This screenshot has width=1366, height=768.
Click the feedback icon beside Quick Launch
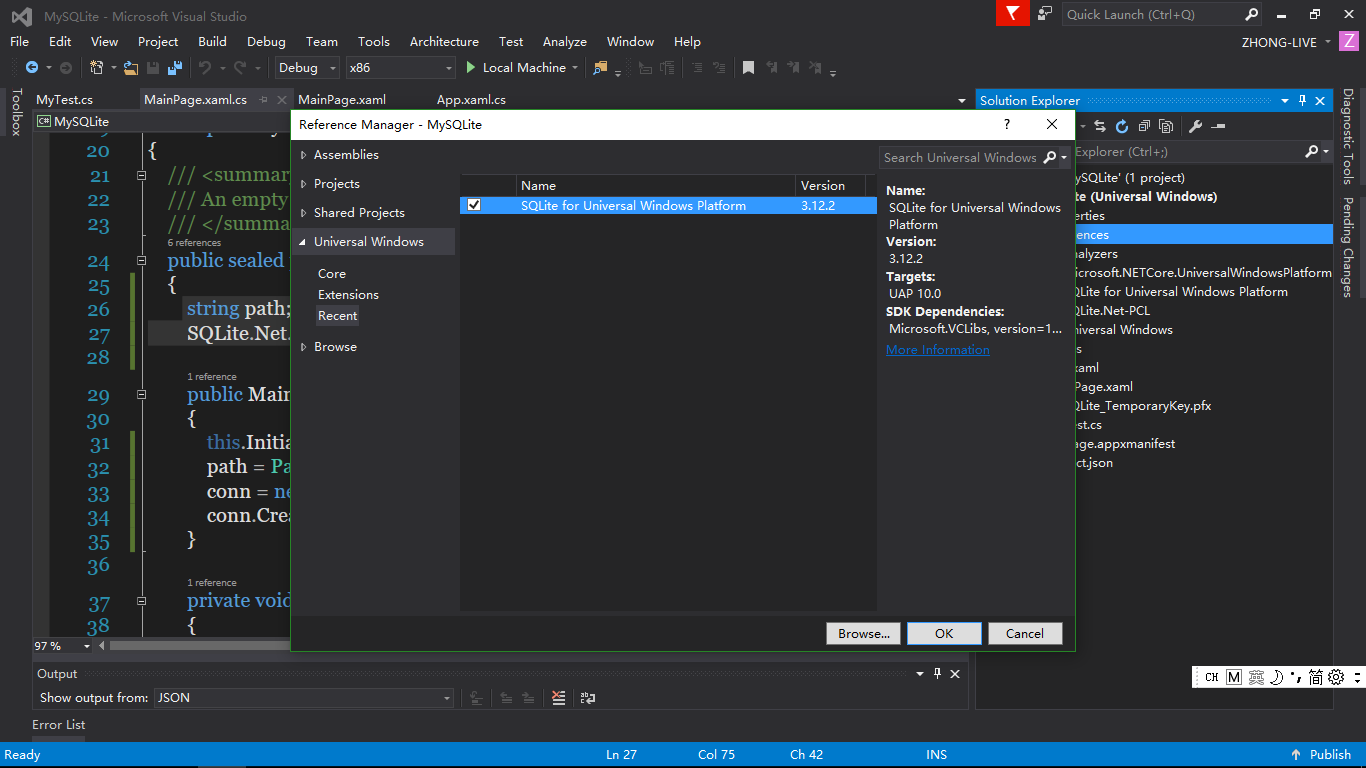tap(1045, 13)
